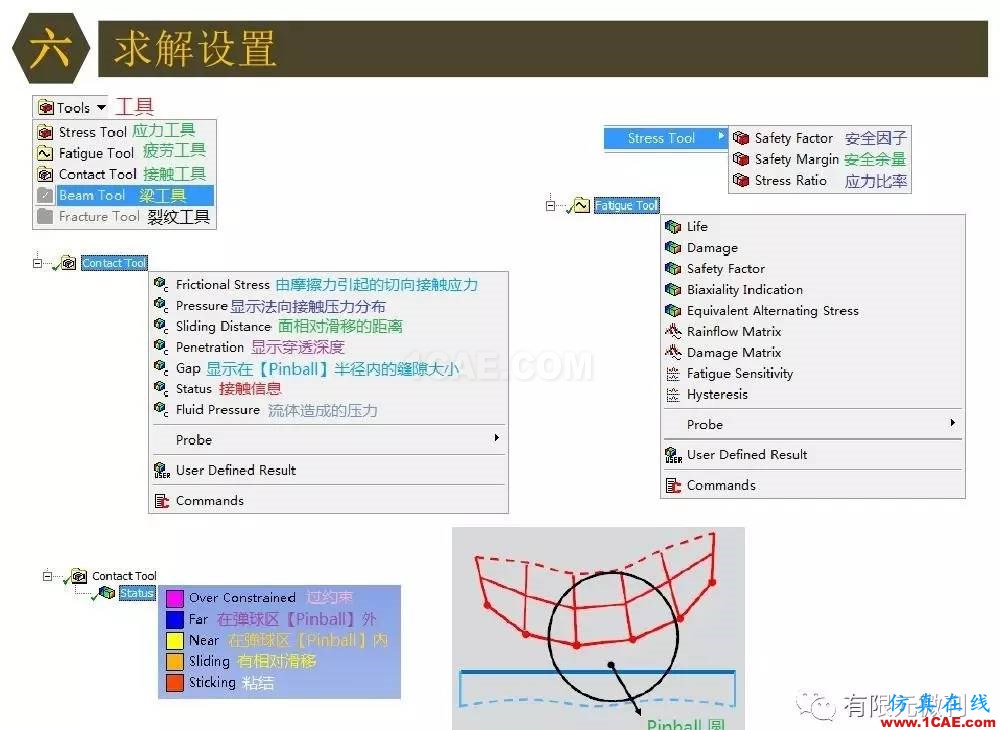Image resolution: width=1000 pixels, height=730 pixels.
Task: Click the Hysteresis chart icon
Action: (673, 395)
